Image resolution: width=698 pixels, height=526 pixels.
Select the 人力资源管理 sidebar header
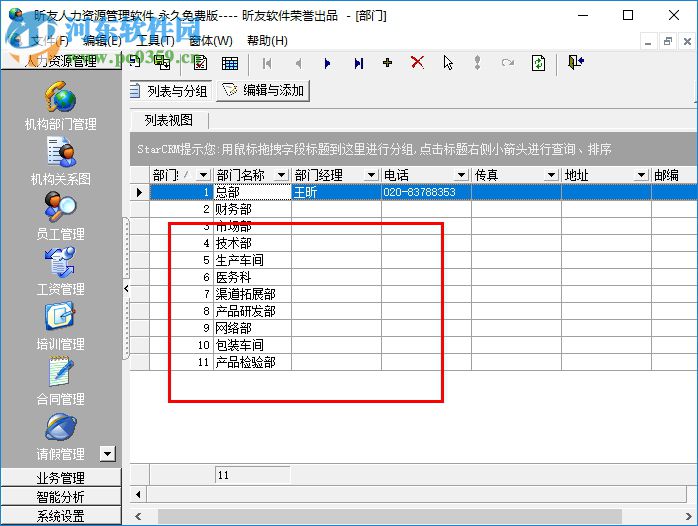[61, 61]
